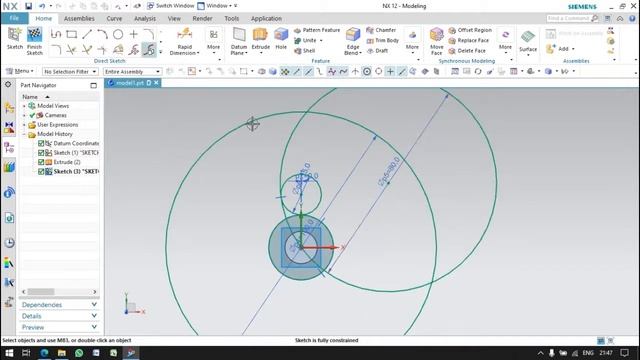Click the Trim Body button
Image resolution: width=640 pixels, height=360 pixels.
click(382, 40)
